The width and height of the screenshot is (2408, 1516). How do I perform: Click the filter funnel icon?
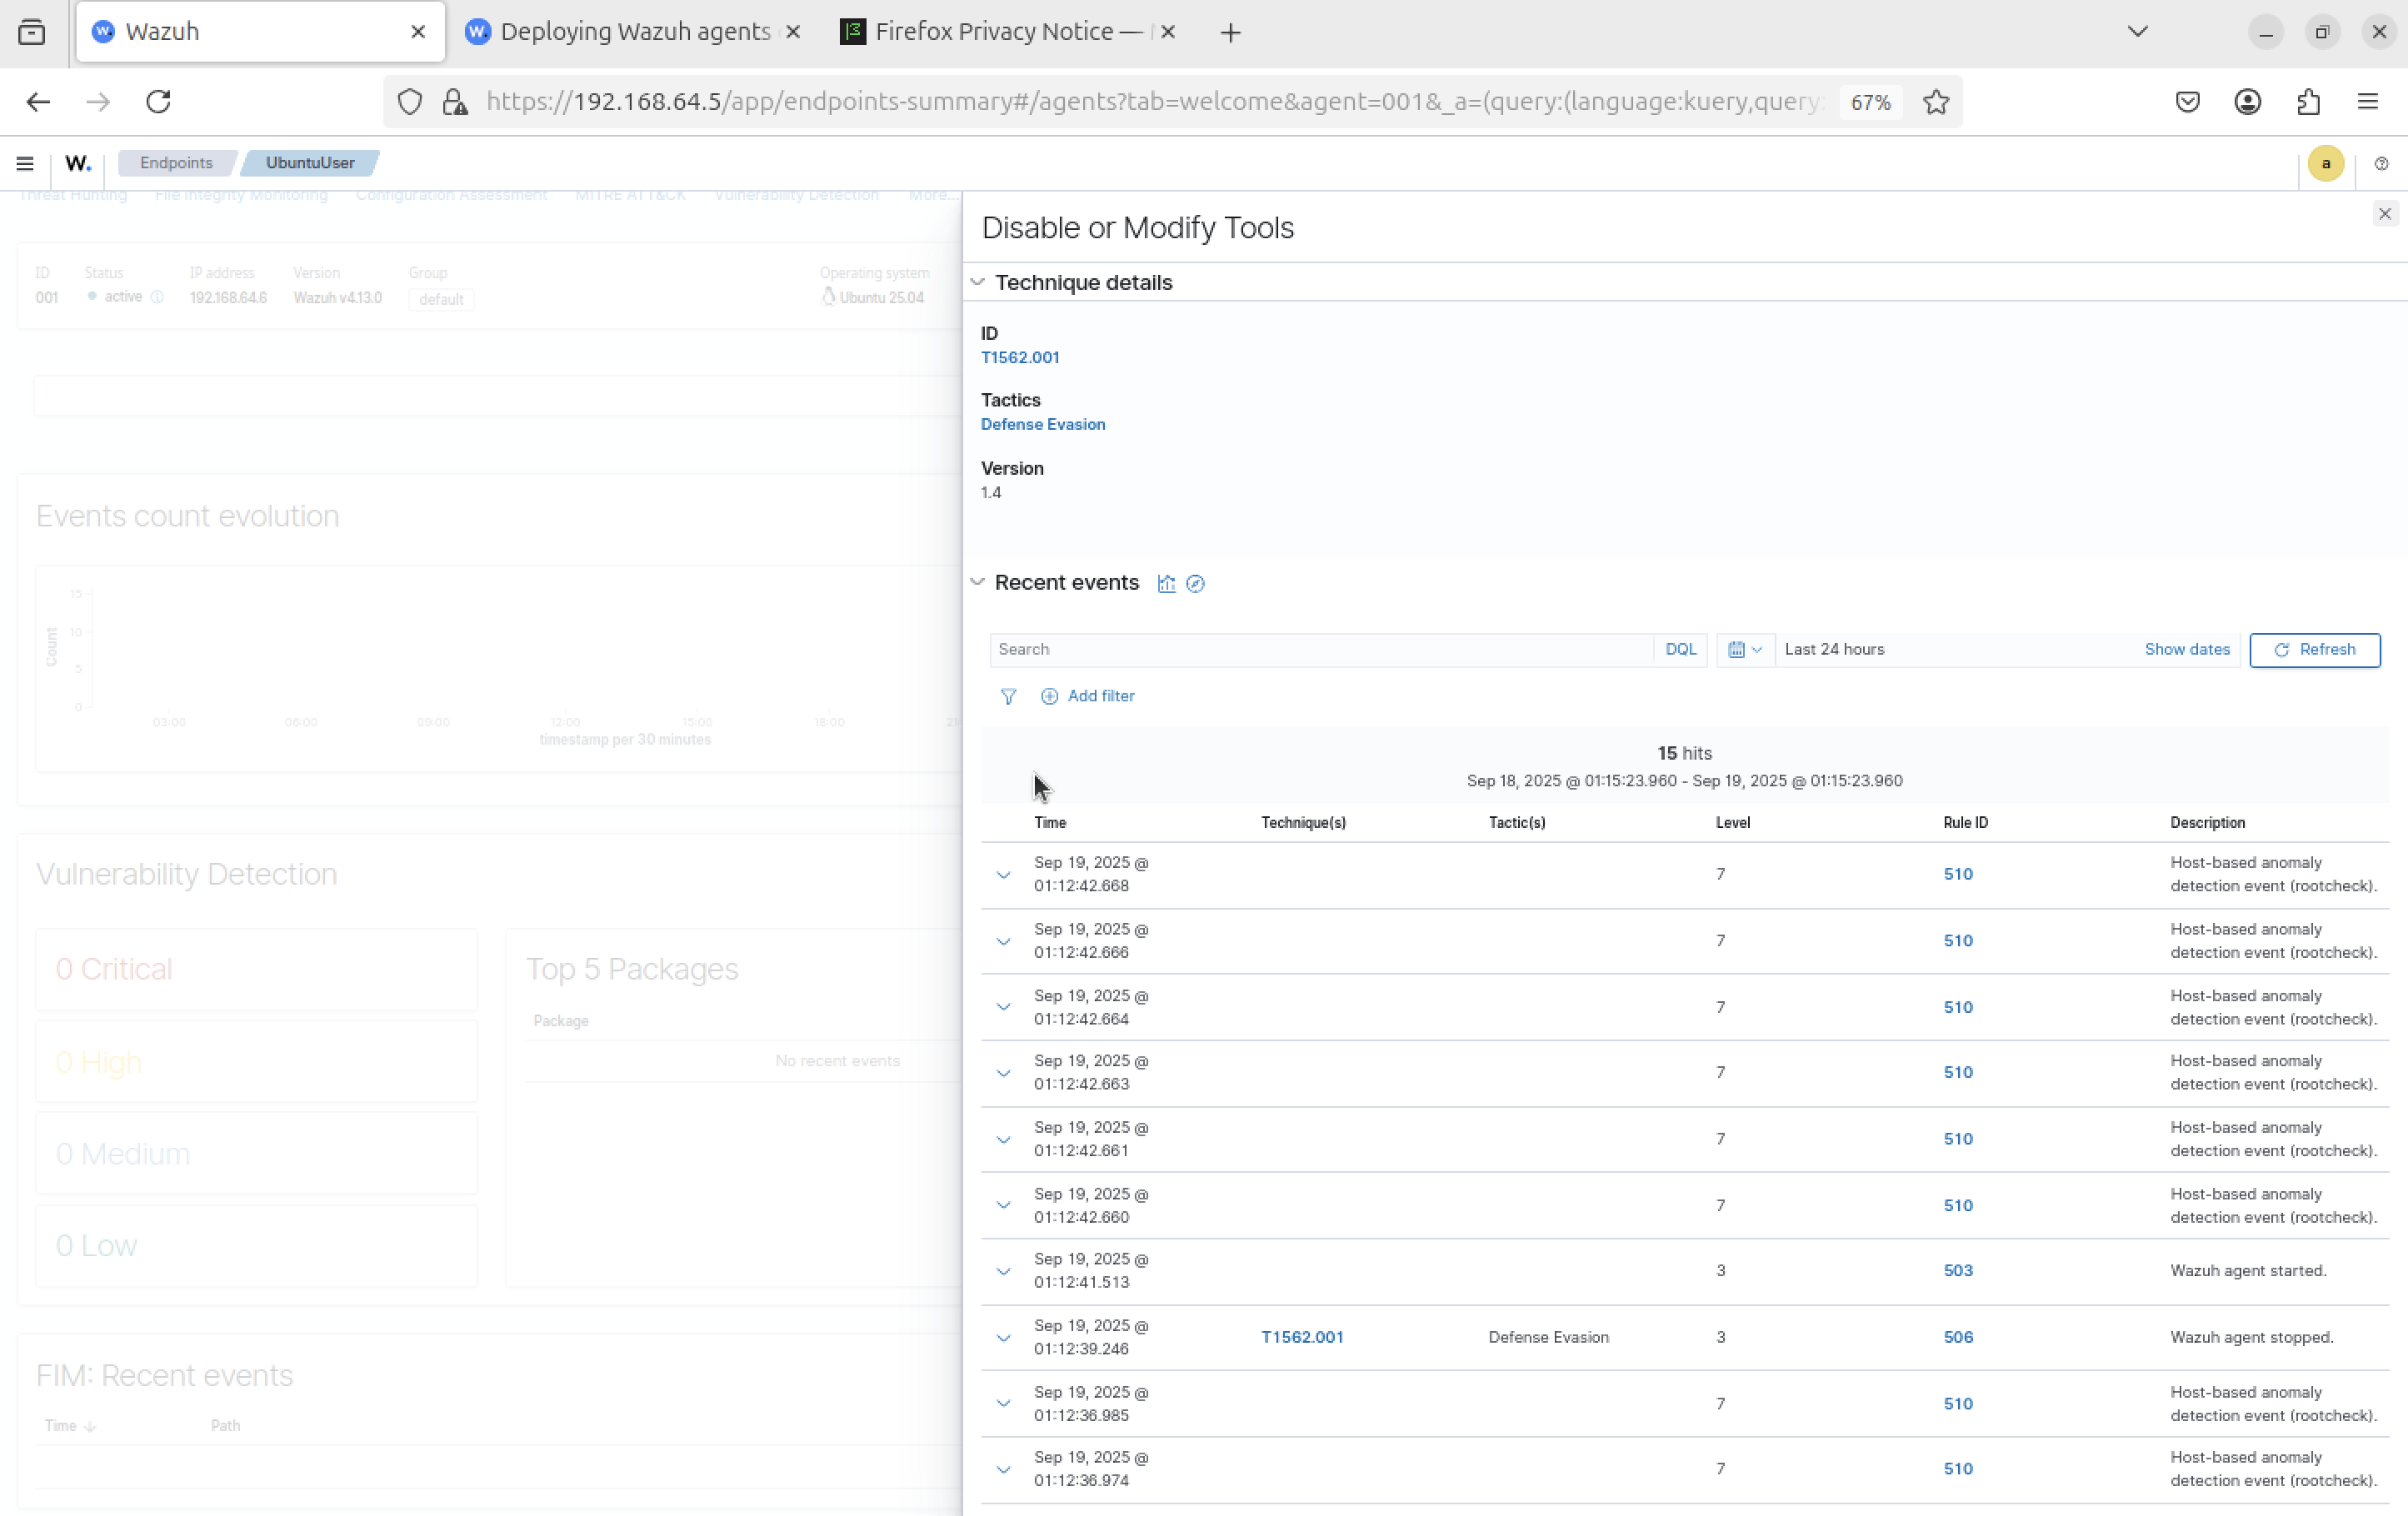[x=1008, y=696]
